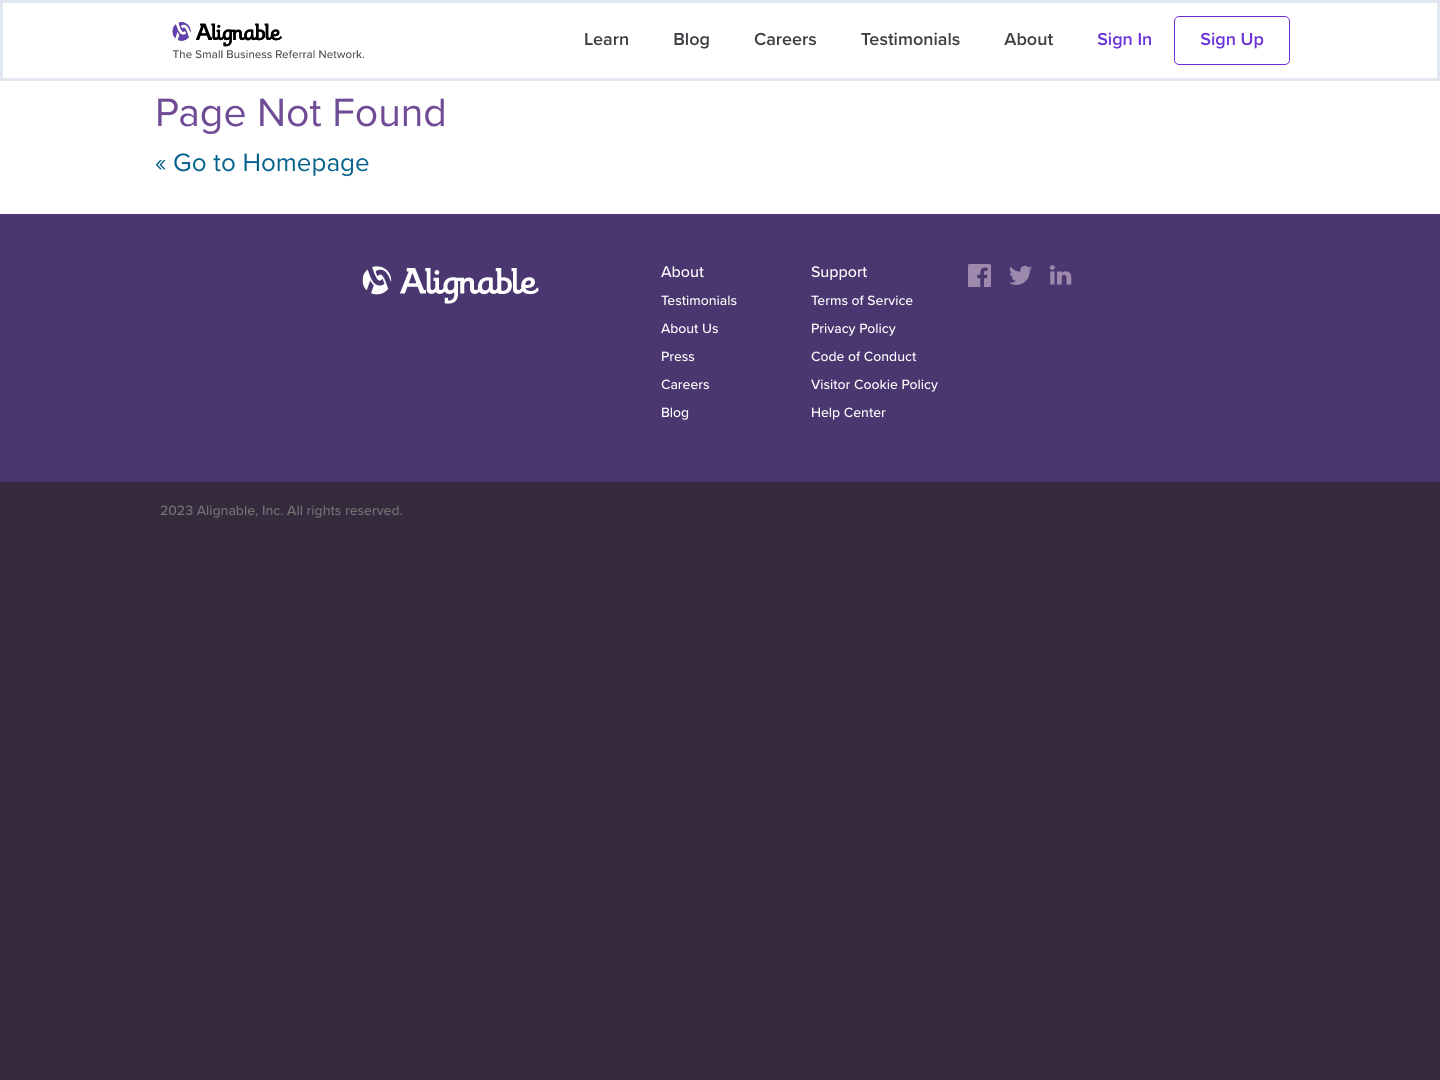The image size is (1440, 1080).
Task: Open the LinkedIn icon in the footer
Action: pos(1061,275)
